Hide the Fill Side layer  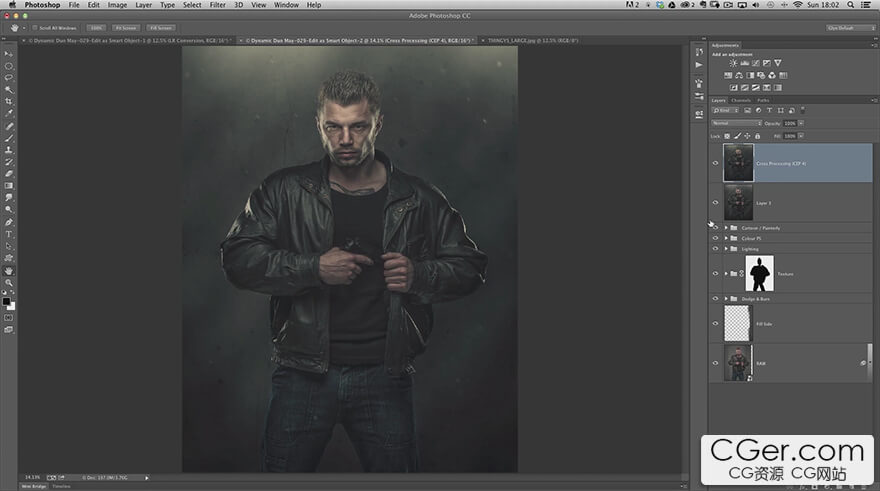[x=715, y=323]
